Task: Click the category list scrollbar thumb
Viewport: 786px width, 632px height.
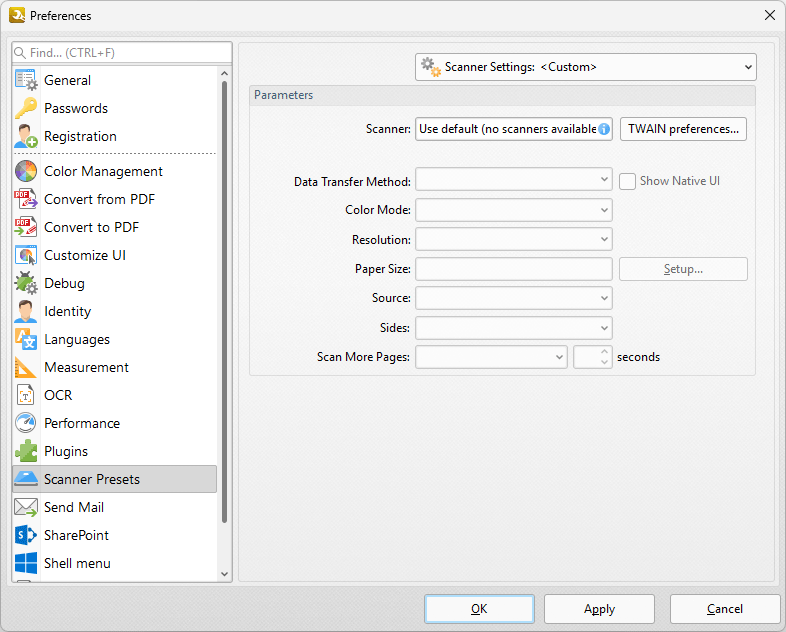Action: point(224,302)
